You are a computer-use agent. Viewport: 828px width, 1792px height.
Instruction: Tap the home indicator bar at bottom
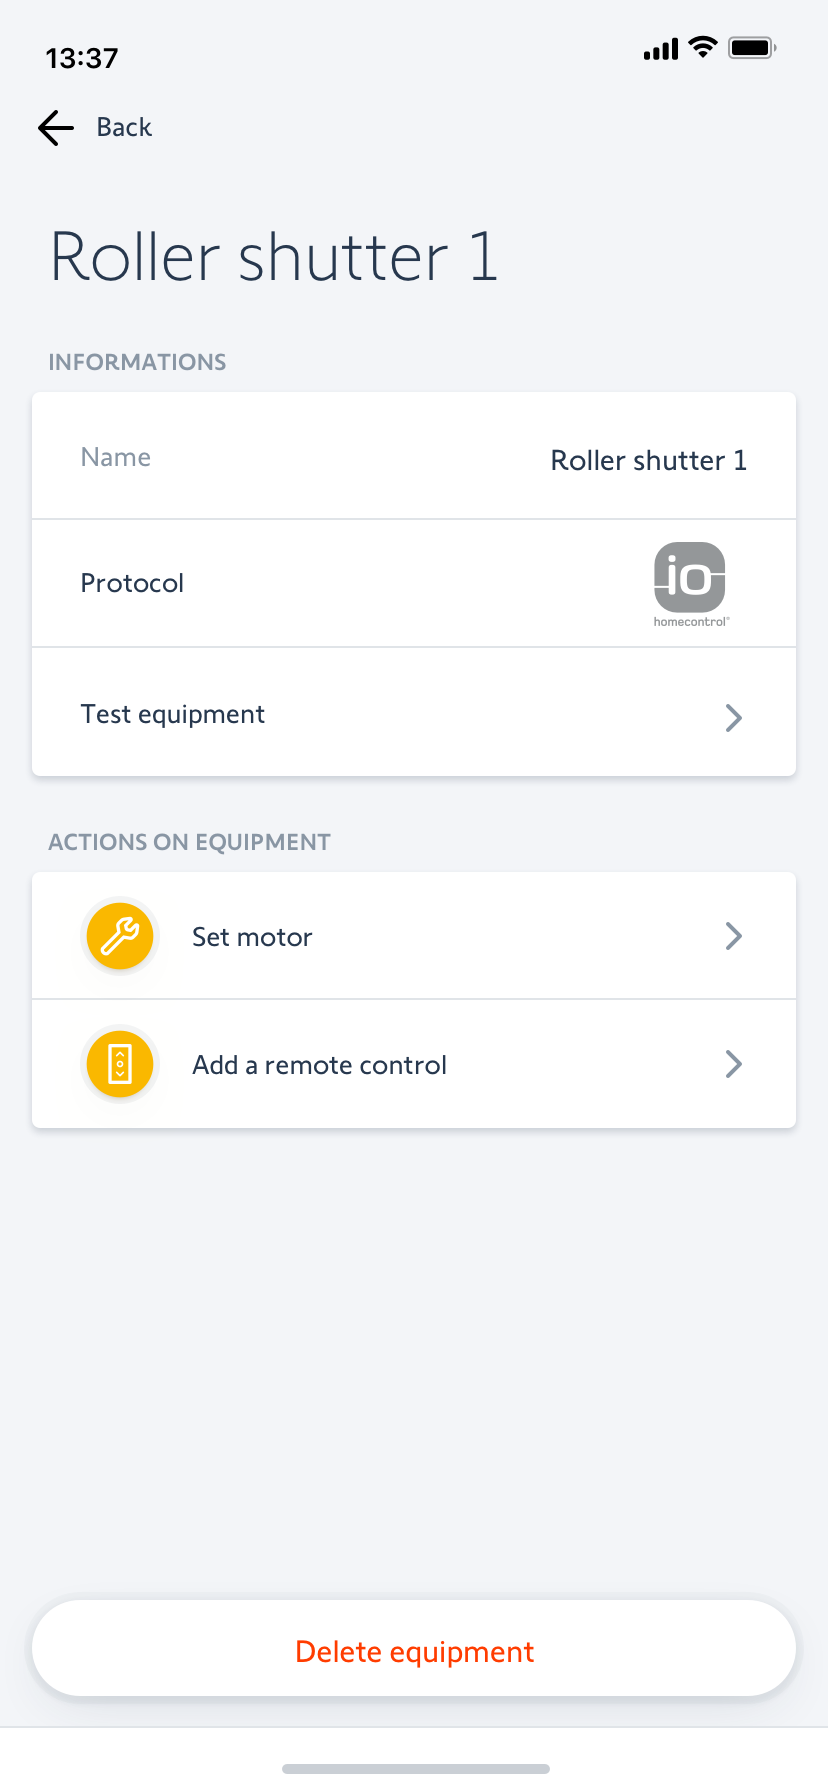pos(415,1768)
